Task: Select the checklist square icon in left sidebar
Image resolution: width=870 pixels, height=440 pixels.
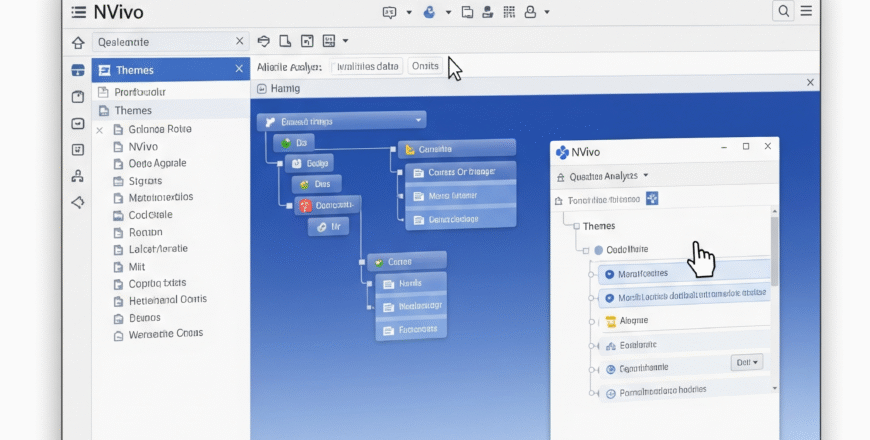Action: click(78, 150)
